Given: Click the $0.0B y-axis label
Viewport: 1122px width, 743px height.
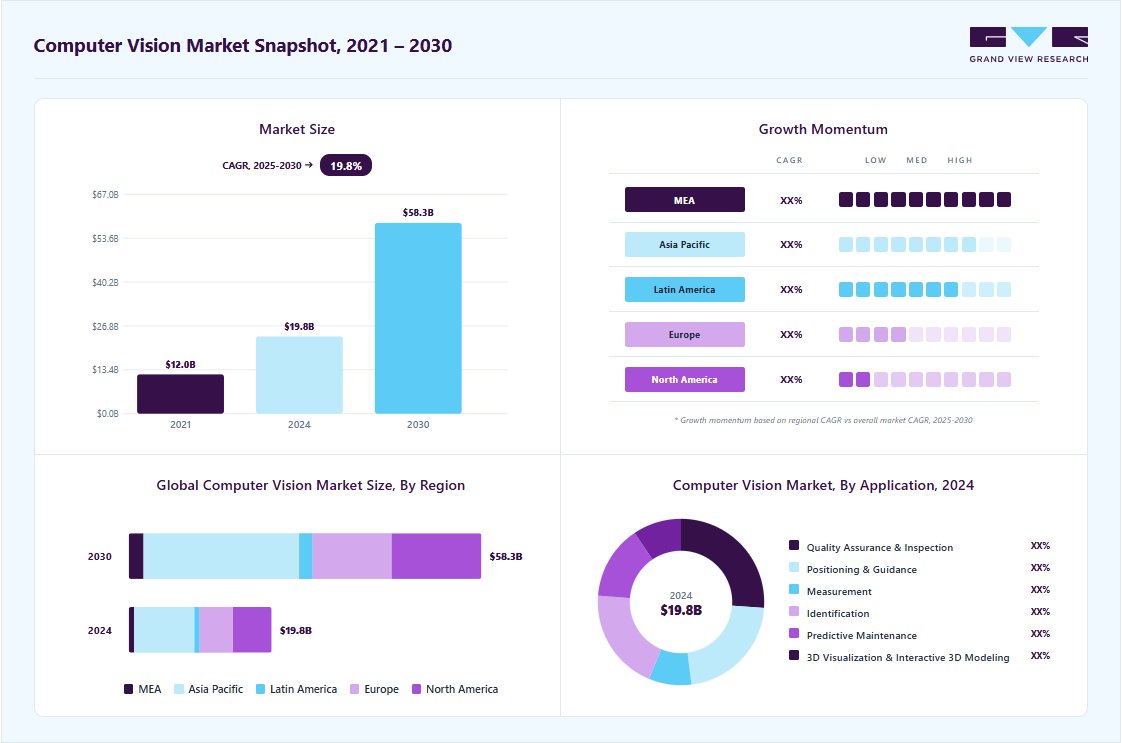Looking at the screenshot, I should [x=107, y=414].
